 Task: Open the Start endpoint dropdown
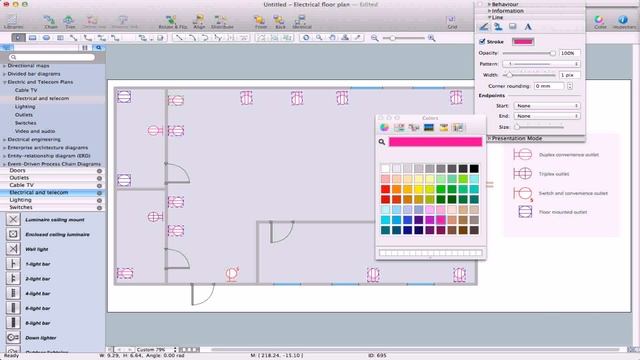(547, 106)
